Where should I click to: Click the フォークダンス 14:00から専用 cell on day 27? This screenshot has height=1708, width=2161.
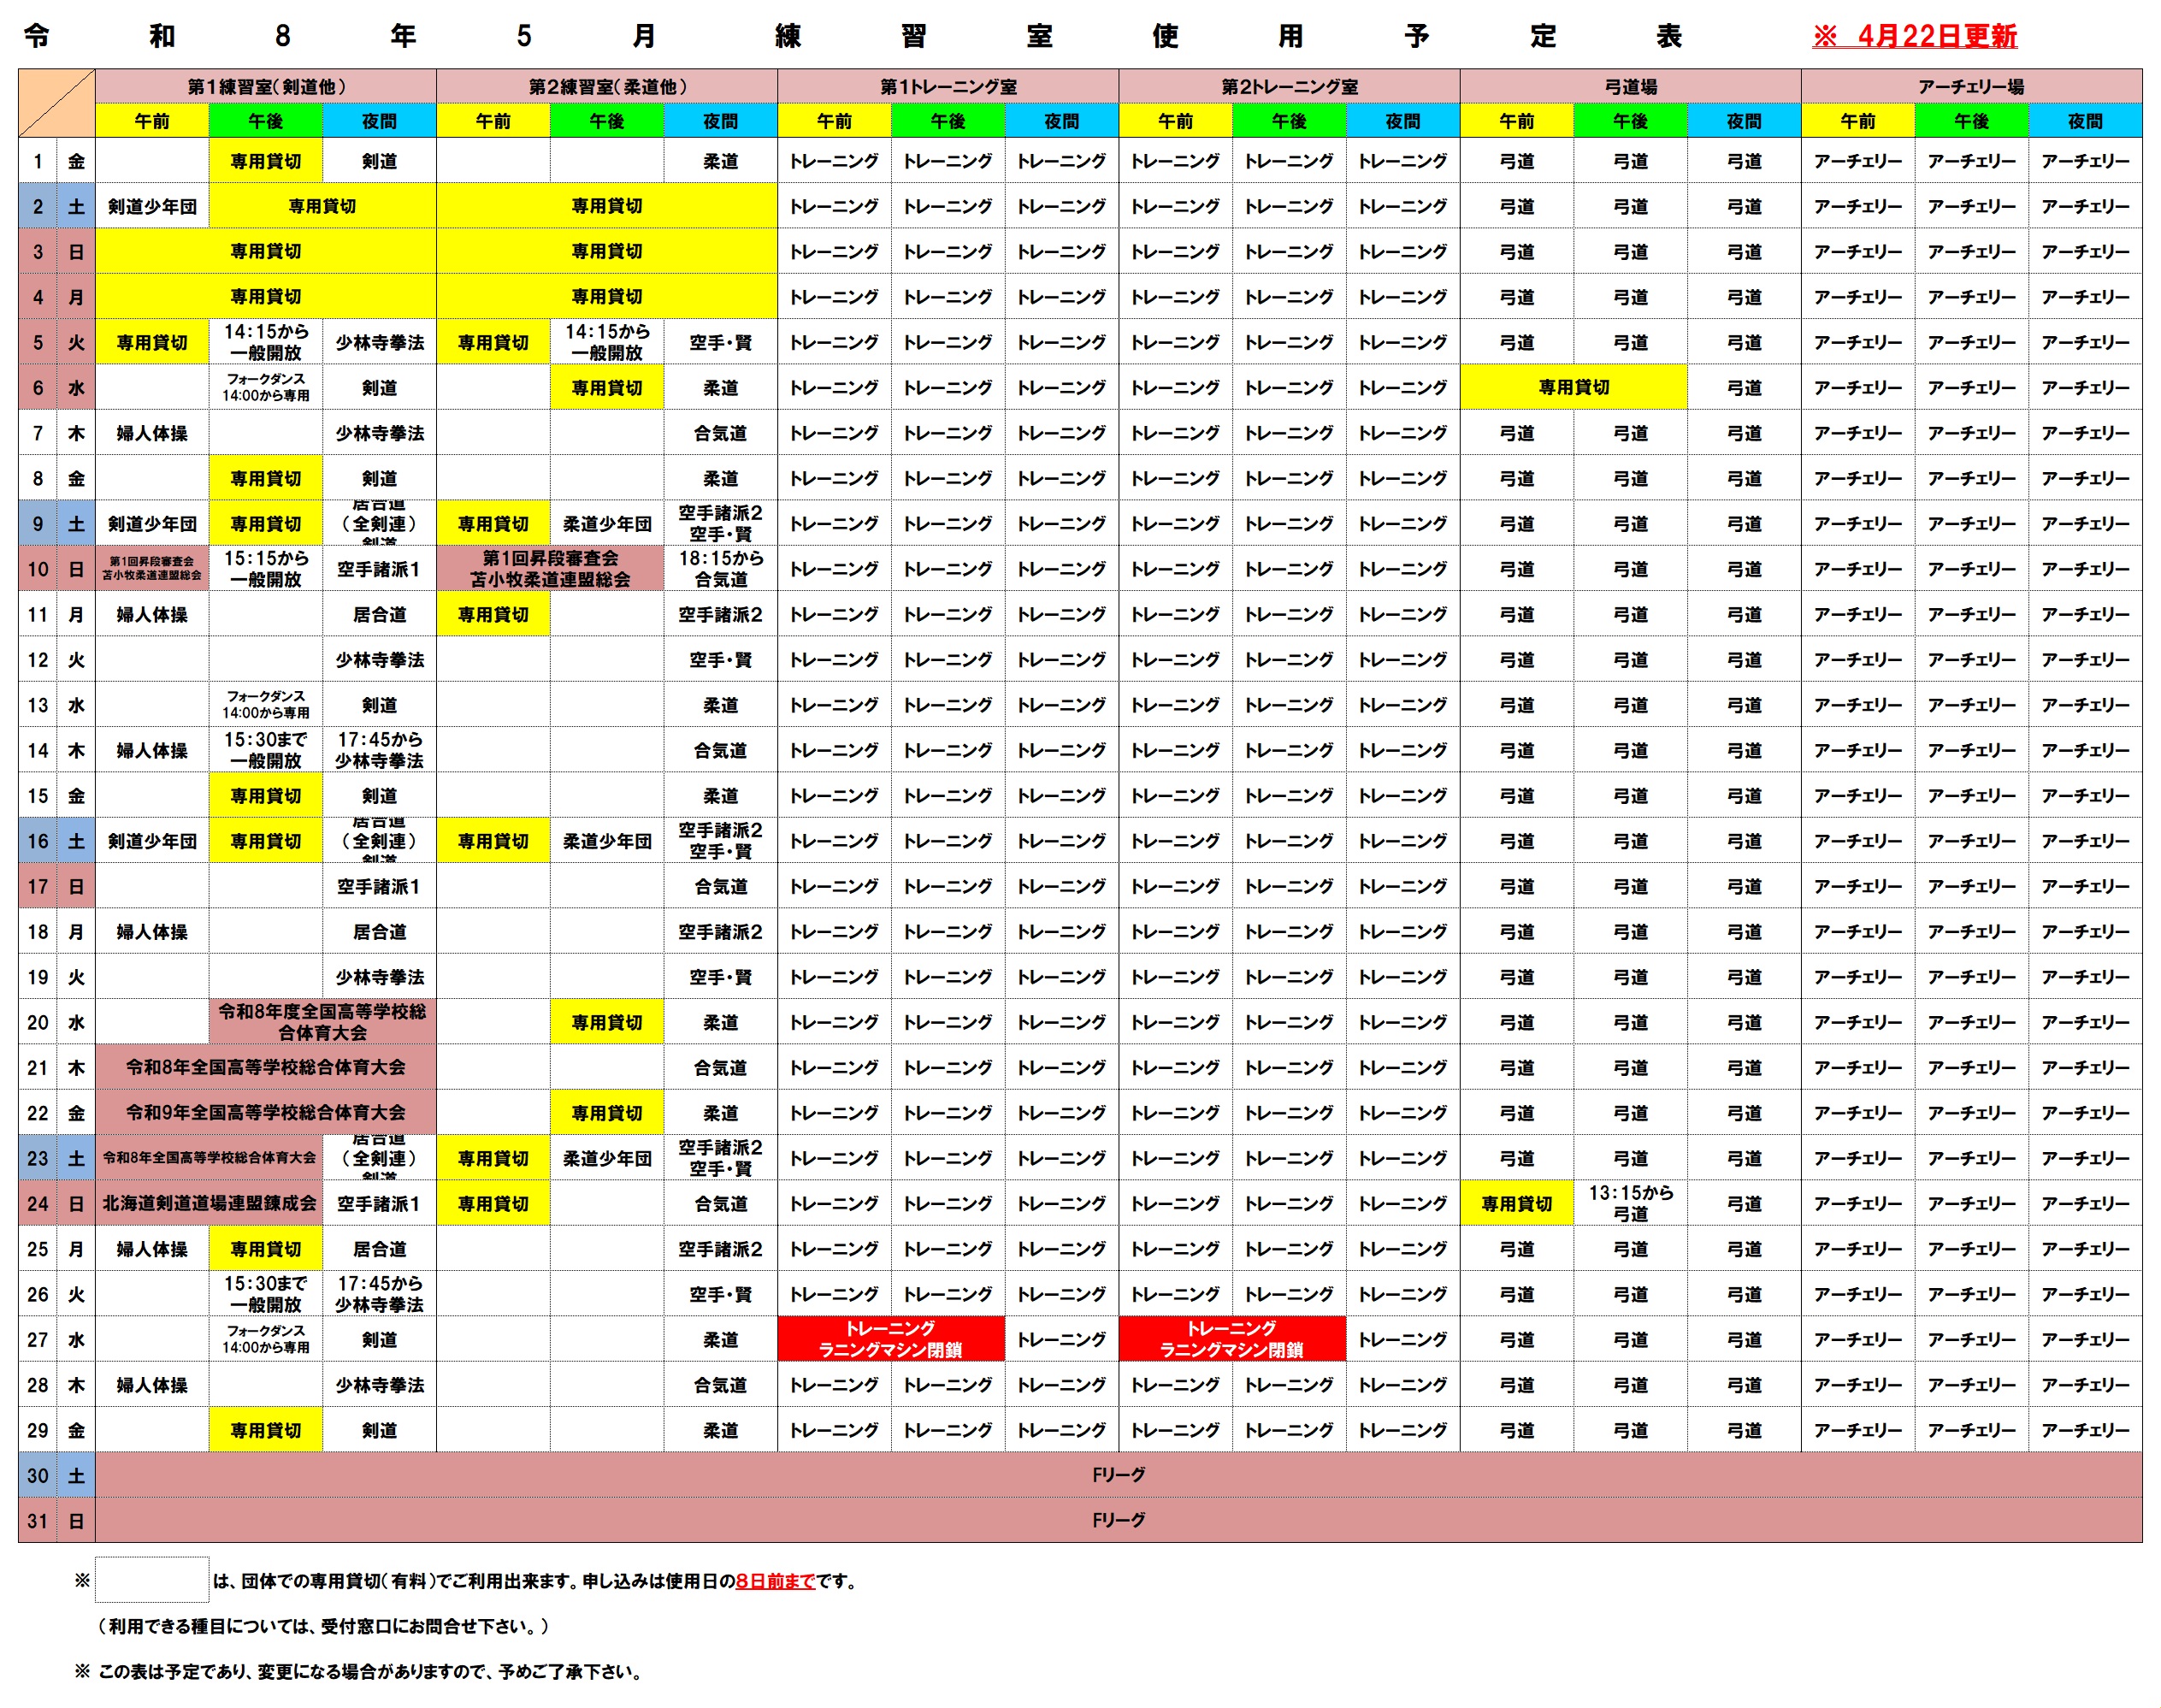pos(266,1339)
